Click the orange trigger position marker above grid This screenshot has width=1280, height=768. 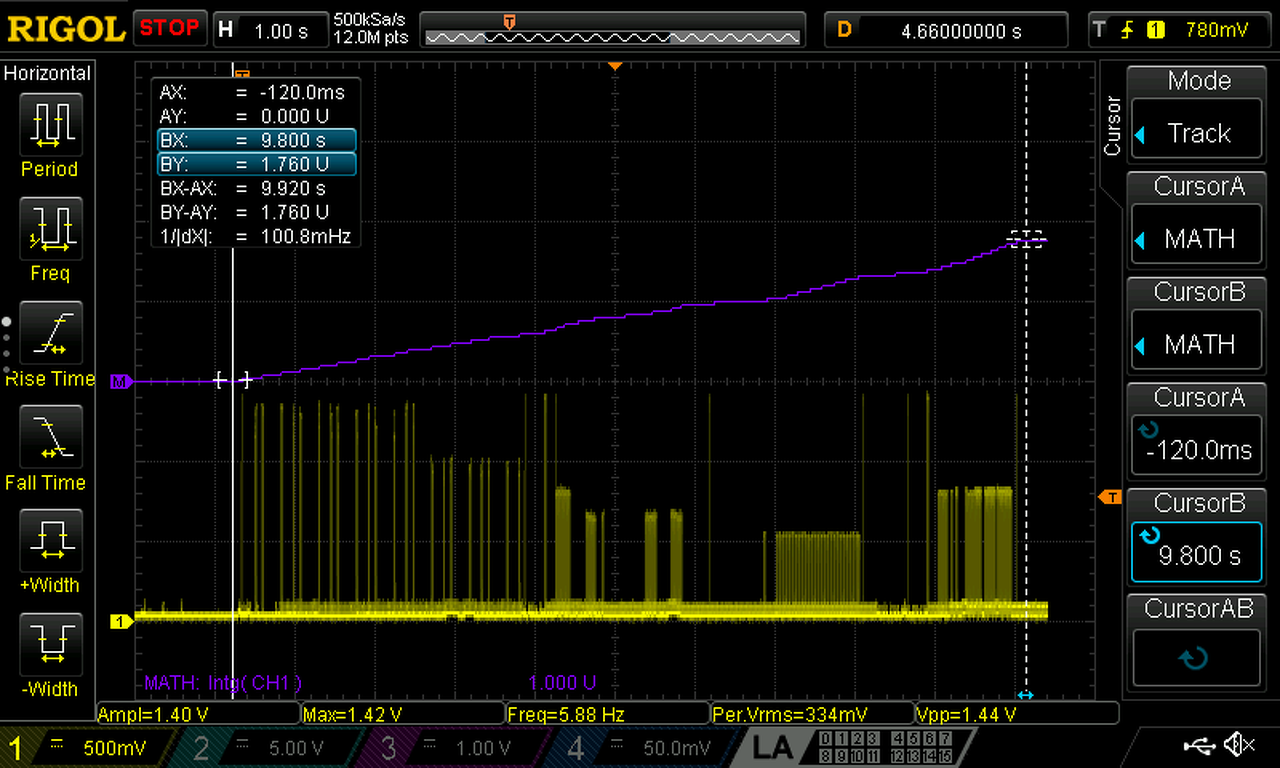pos(616,66)
